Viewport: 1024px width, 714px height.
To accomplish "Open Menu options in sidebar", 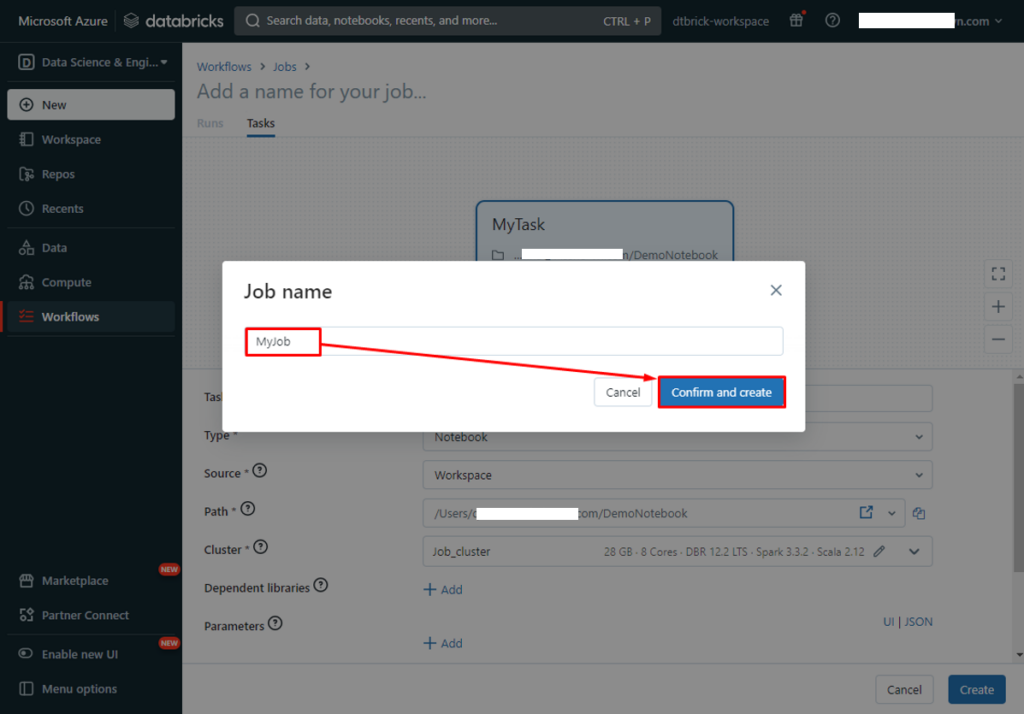I will (91, 689).
